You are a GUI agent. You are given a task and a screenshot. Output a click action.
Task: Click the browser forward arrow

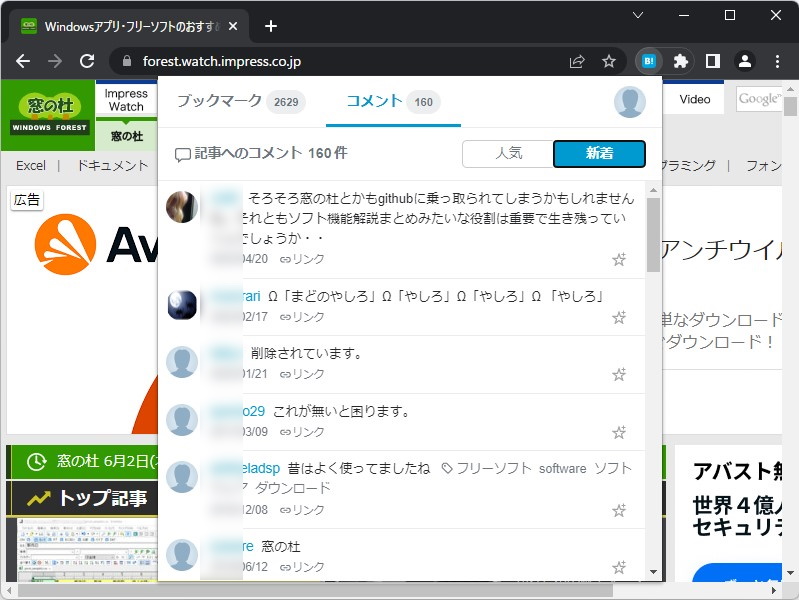(55, 61)
